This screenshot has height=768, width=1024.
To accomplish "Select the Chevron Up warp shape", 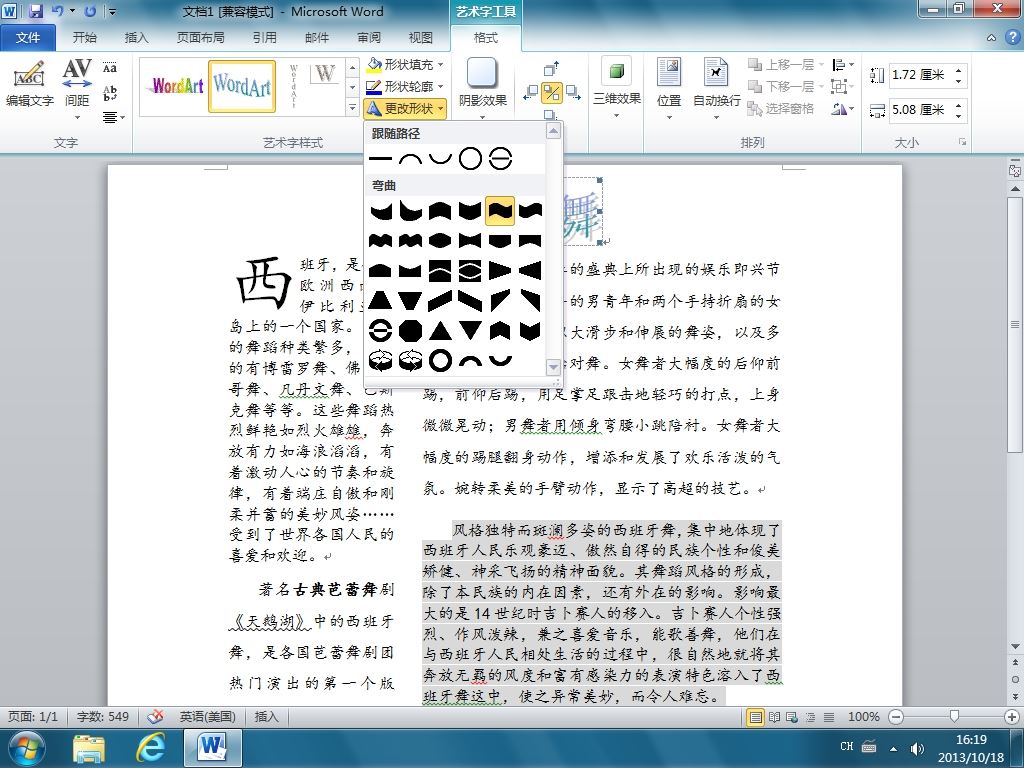I will click(500, 330).
